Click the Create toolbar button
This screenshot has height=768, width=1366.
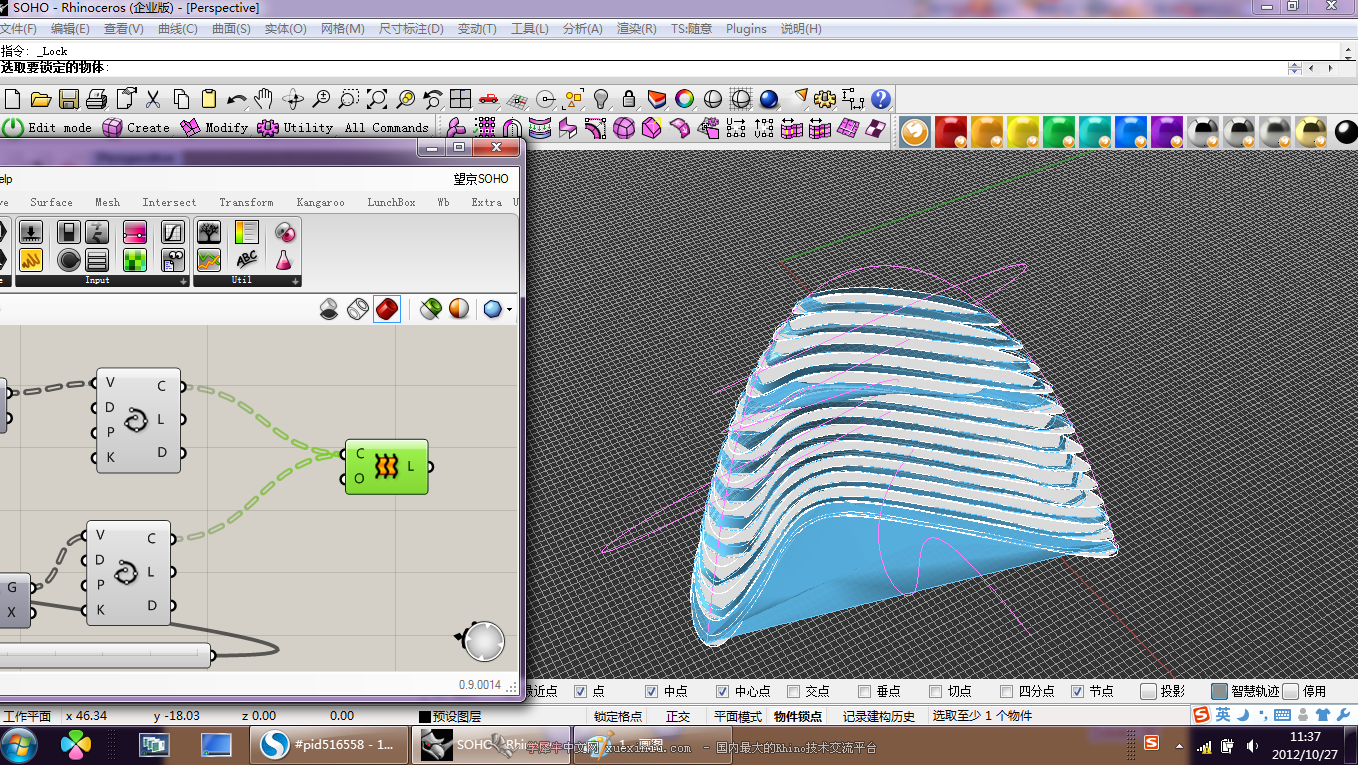(x=136, y=128)
